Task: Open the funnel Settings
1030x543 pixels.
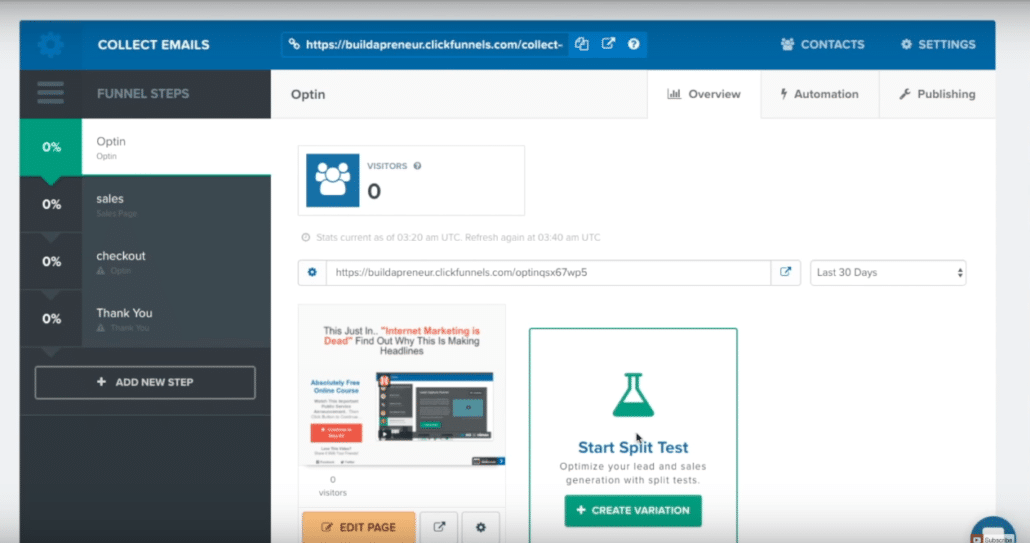Action: pos(937,45)
